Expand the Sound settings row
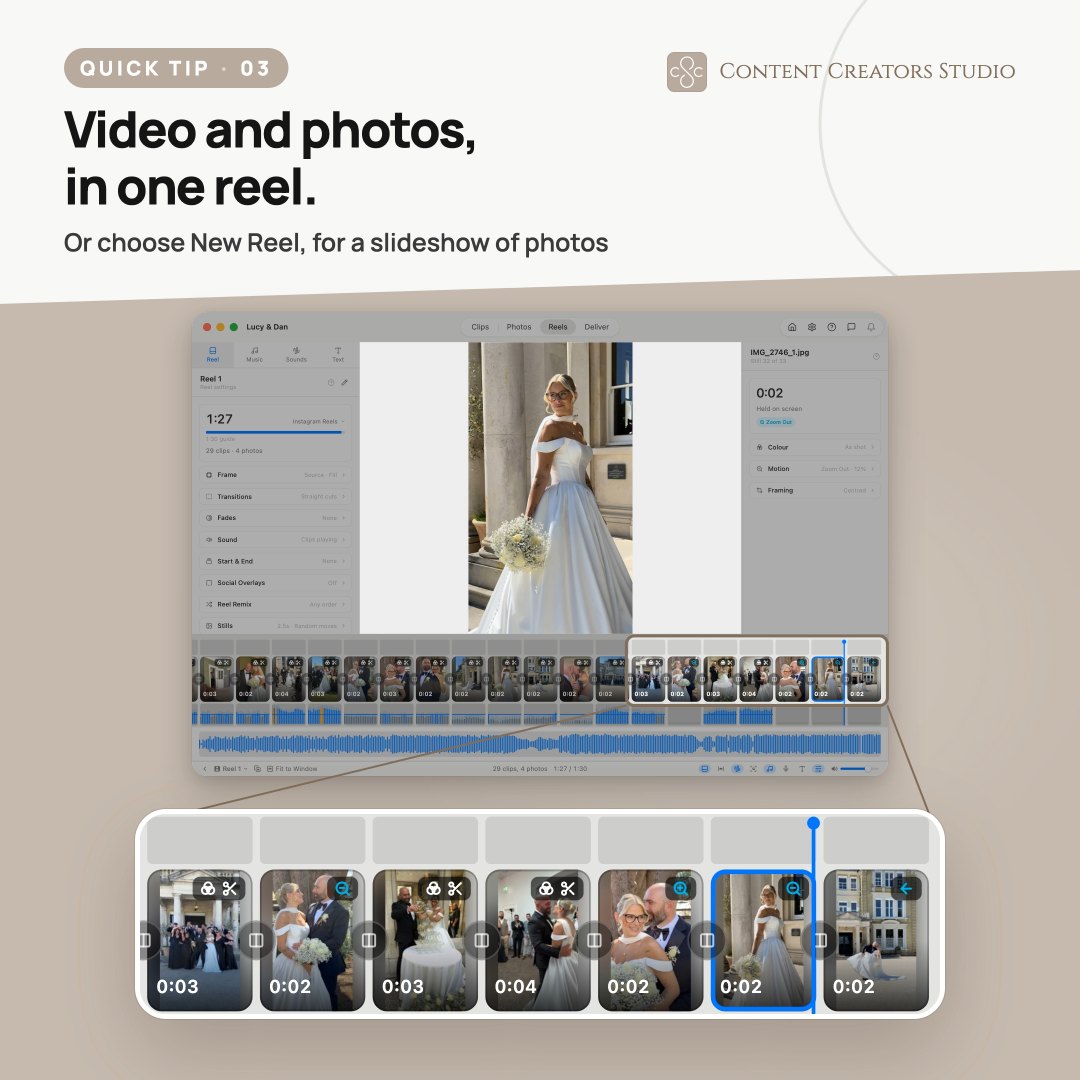Screen dimensions: 1080x1080 pyautogui.click(x=276, y=539)
